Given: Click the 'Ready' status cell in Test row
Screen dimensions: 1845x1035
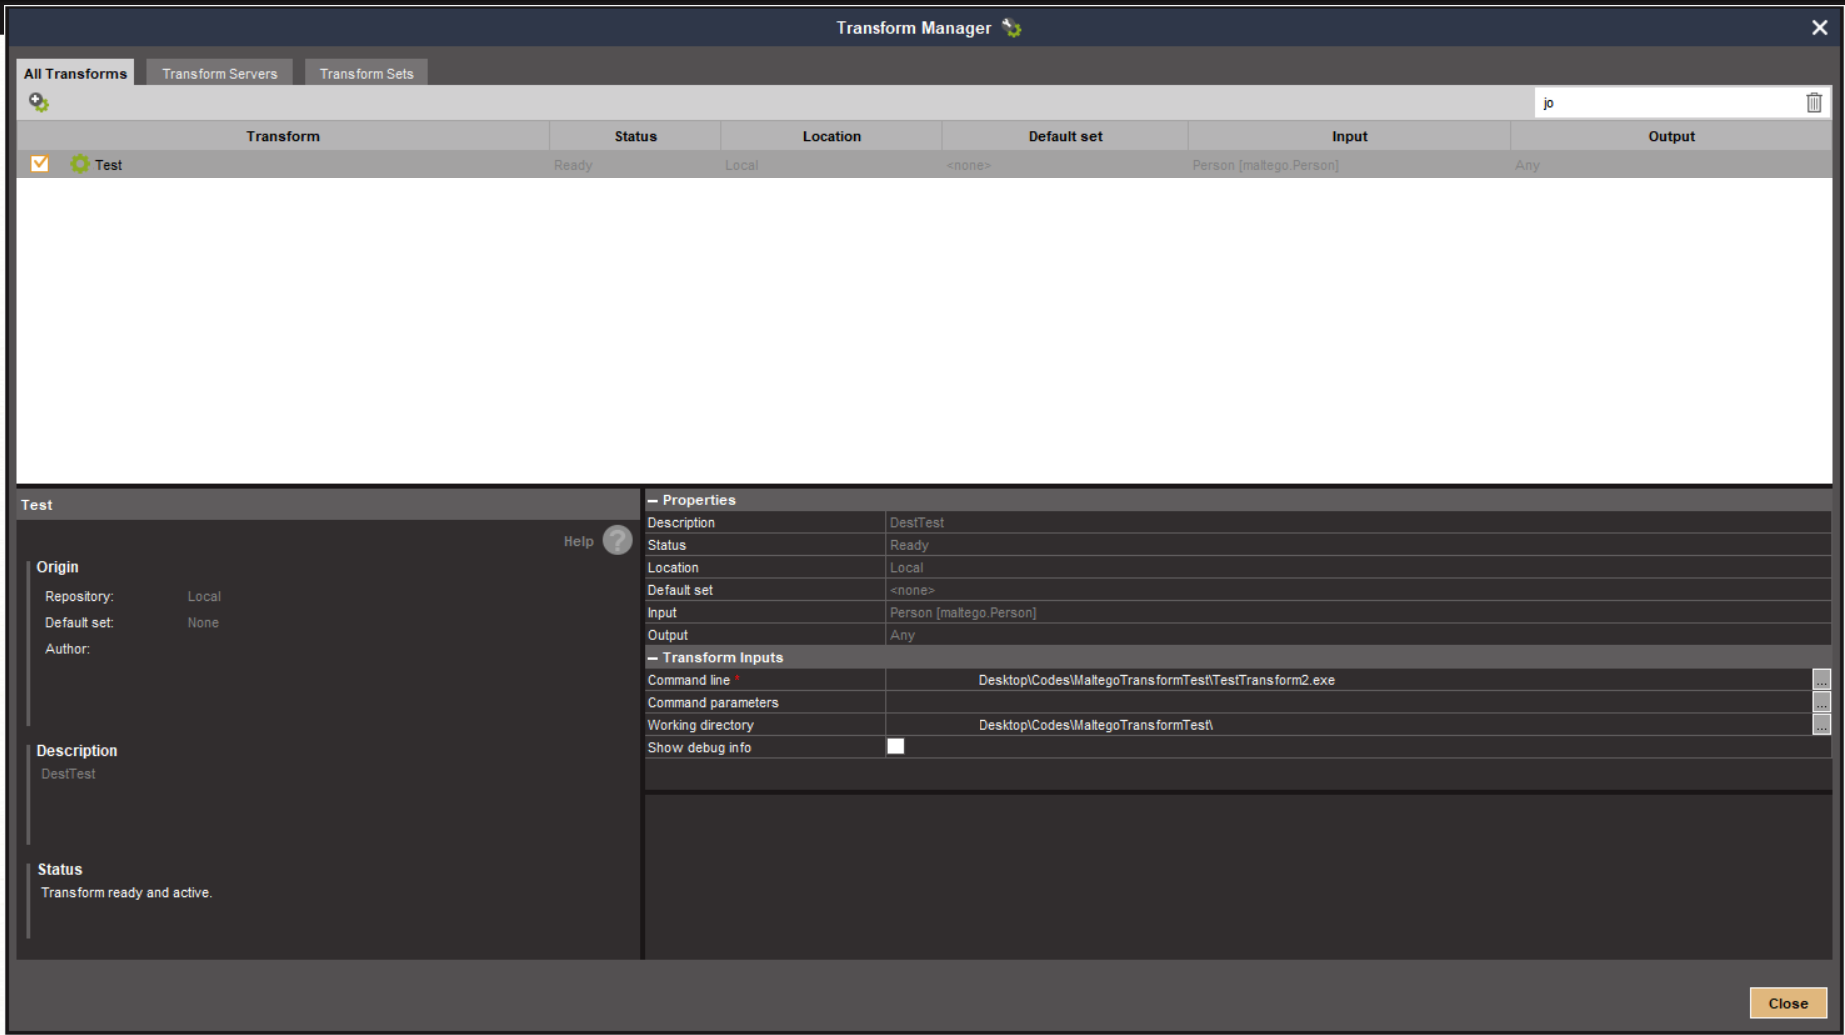Looking at the screenshot, I should coord(573,165).
